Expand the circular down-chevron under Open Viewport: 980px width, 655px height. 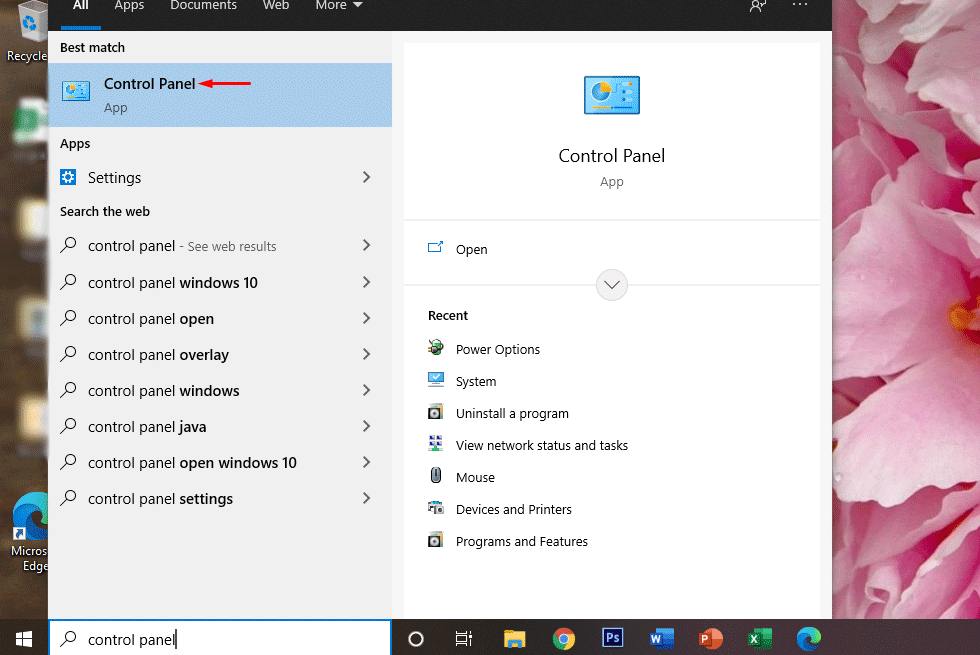(612, 285)
